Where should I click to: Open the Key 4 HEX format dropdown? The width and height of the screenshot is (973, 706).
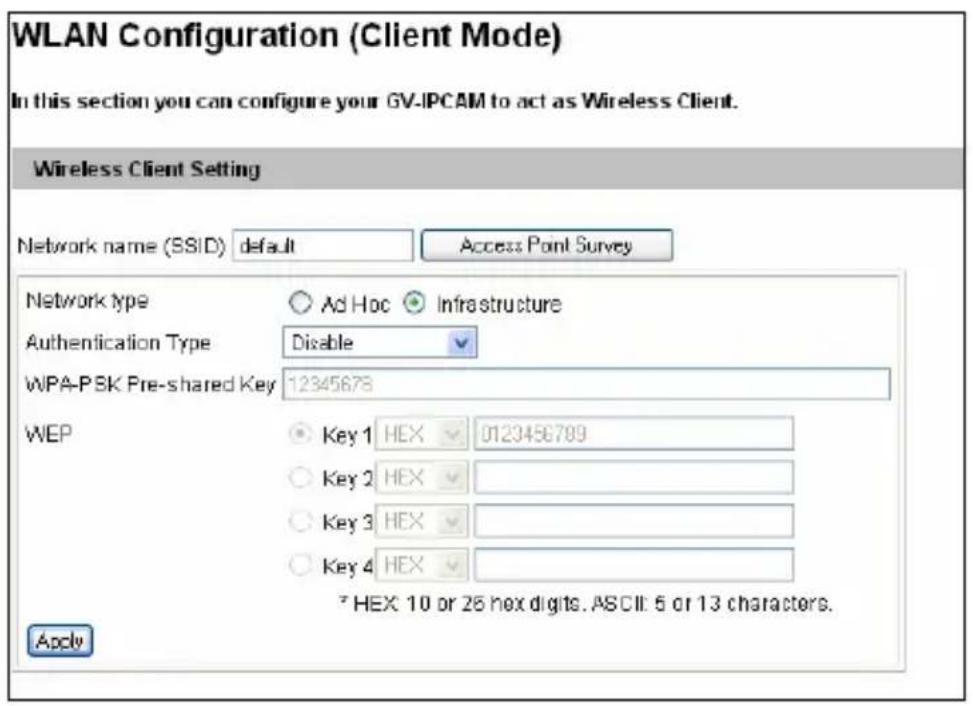(422, 565)
